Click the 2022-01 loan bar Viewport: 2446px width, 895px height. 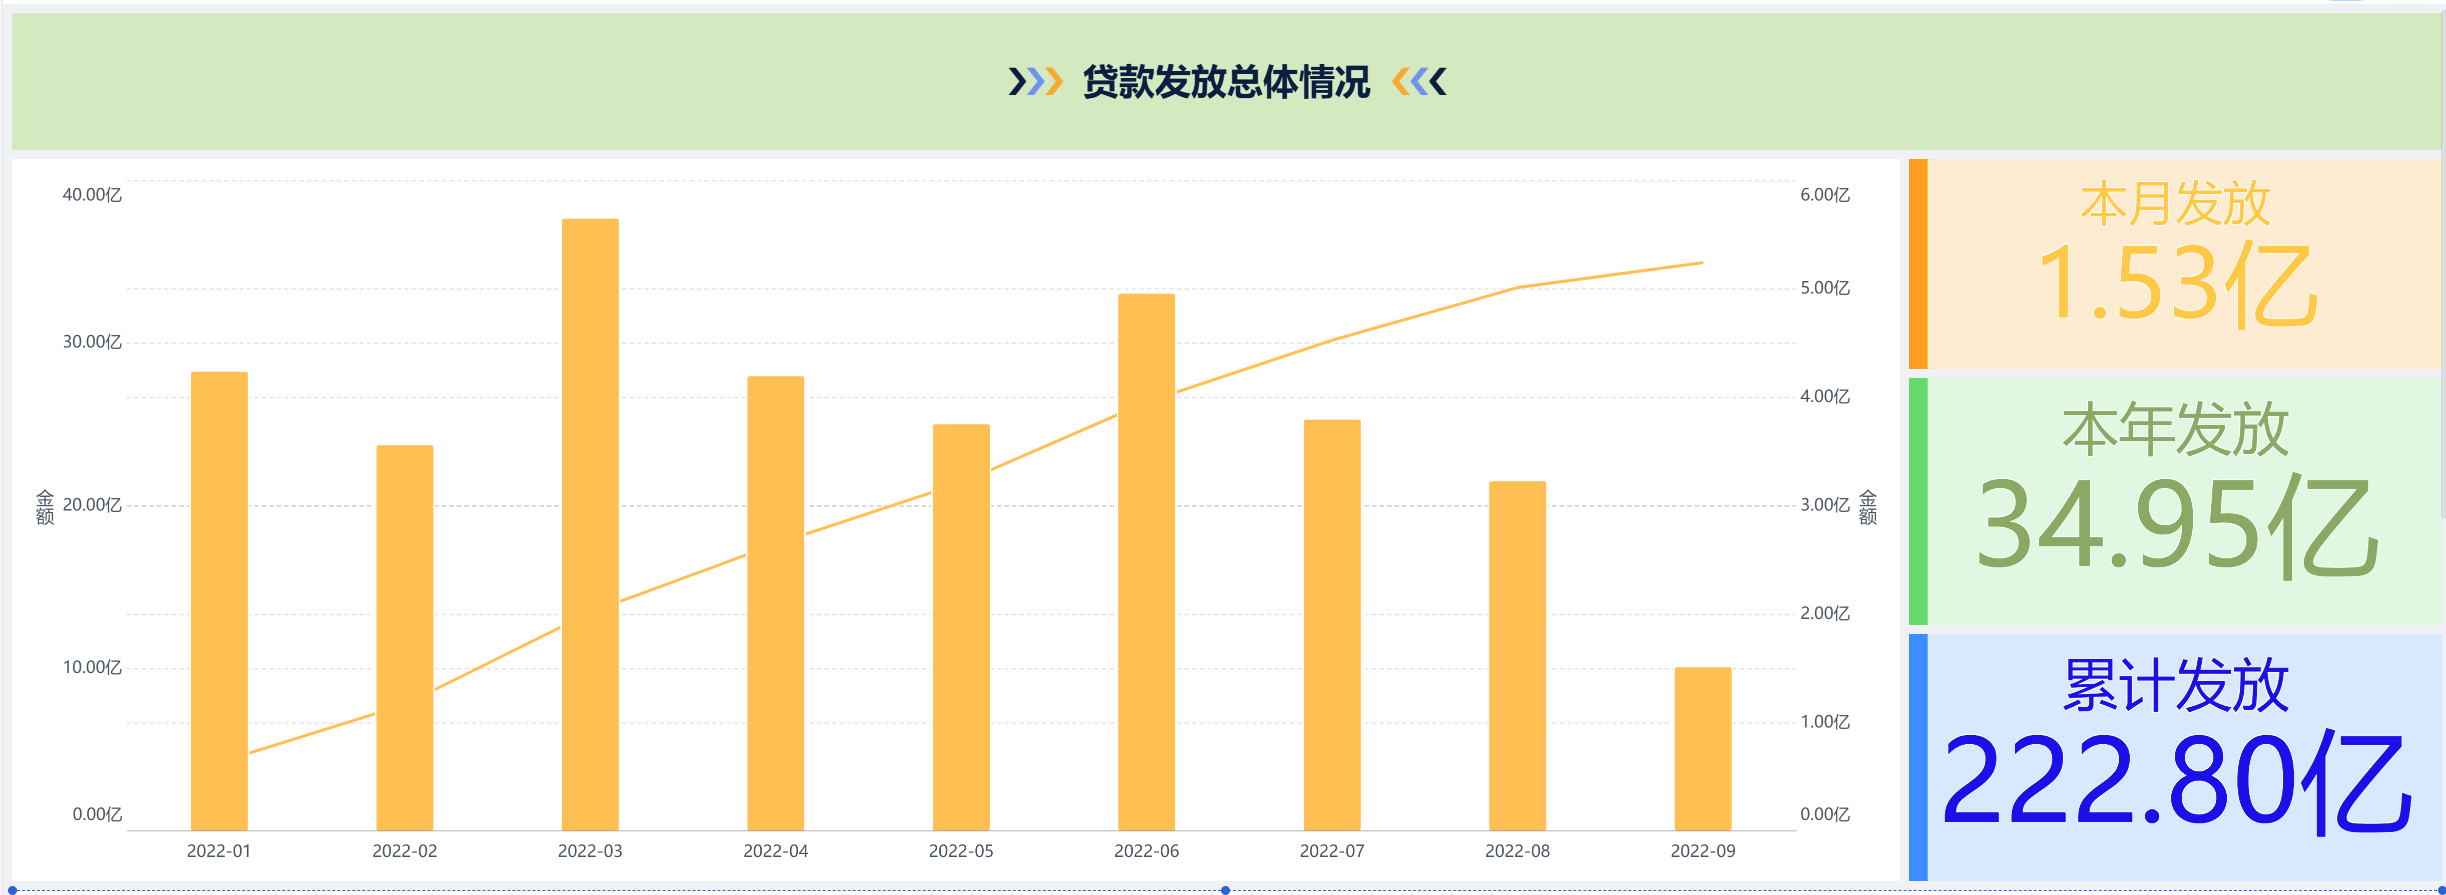click(219, 601)
